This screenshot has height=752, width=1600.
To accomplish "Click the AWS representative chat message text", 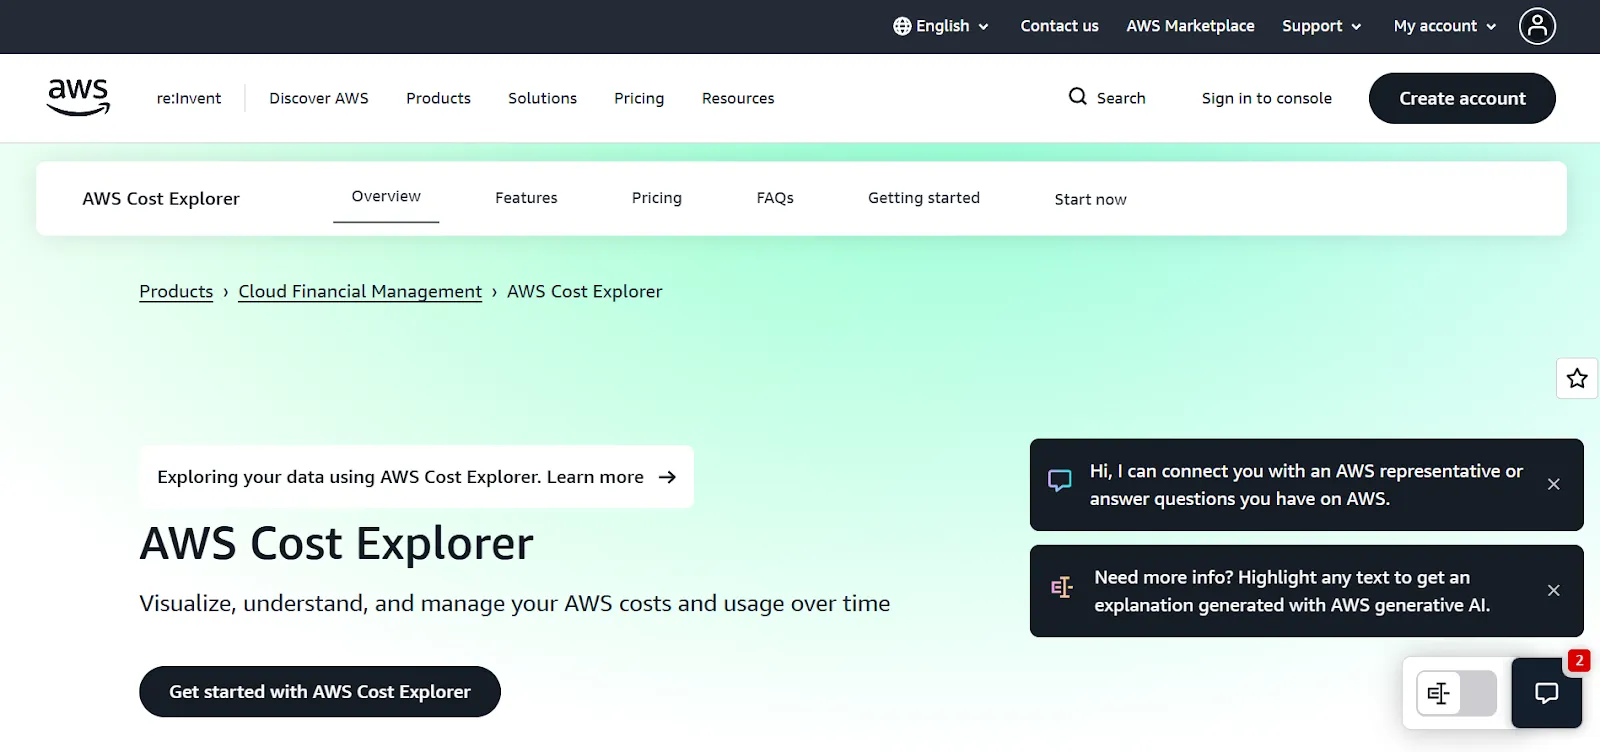I will tap(1306, 485).
